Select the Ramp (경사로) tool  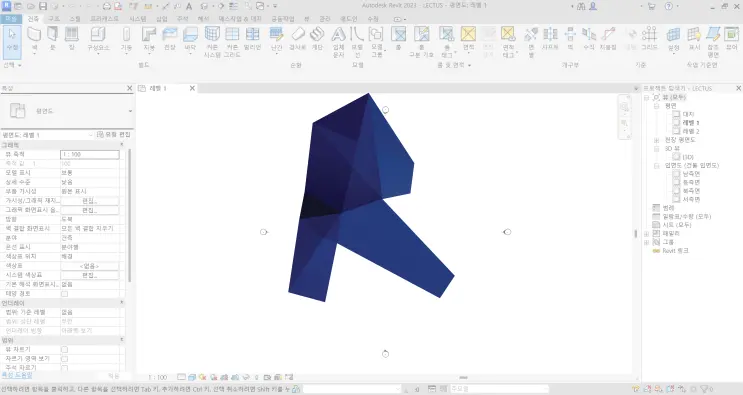pyautogui.click(x=298, y=39)
